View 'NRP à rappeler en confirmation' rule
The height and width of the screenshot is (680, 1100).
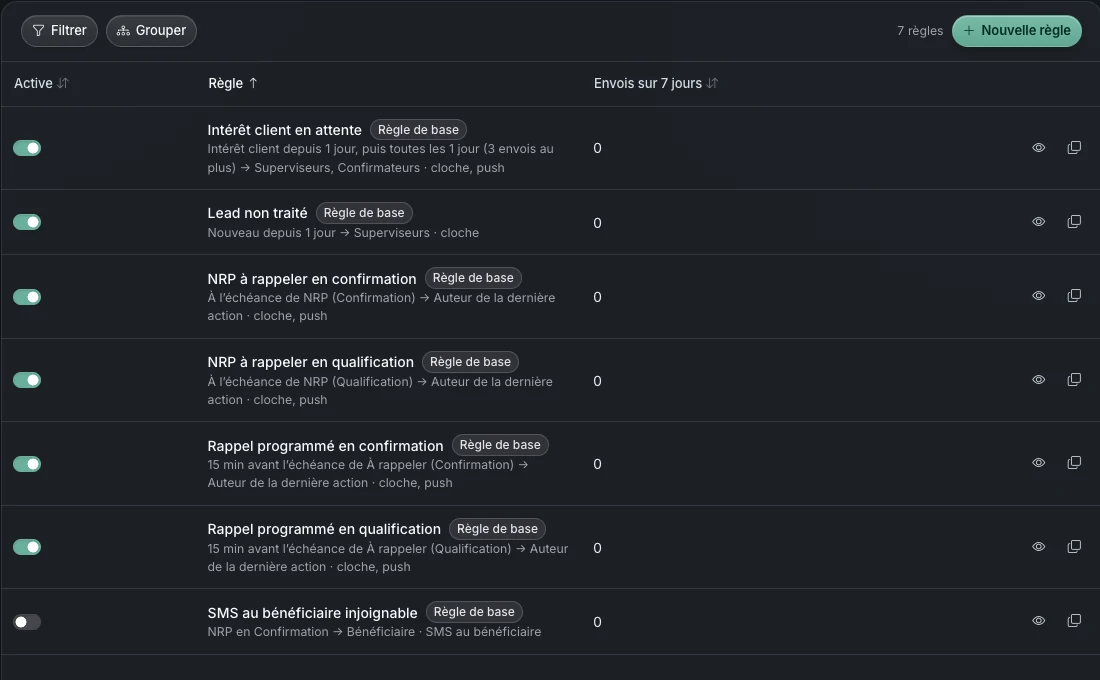[x=1038, y=295]
